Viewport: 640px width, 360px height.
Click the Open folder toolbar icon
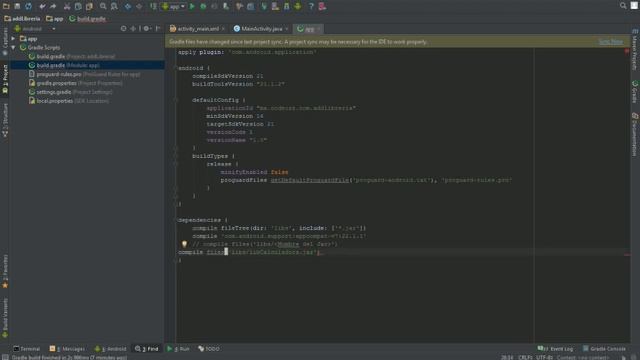point(6,6)
